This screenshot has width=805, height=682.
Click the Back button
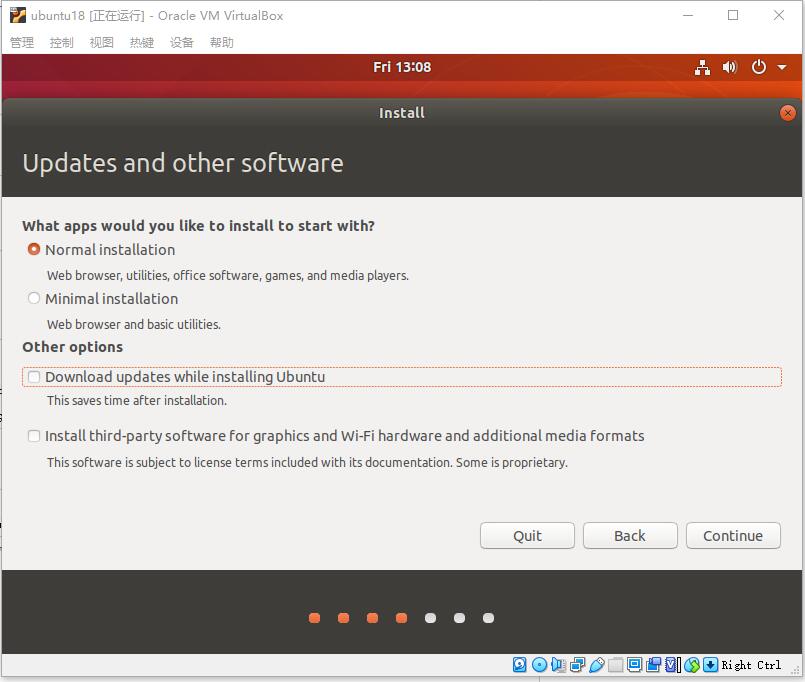[630, 536]
